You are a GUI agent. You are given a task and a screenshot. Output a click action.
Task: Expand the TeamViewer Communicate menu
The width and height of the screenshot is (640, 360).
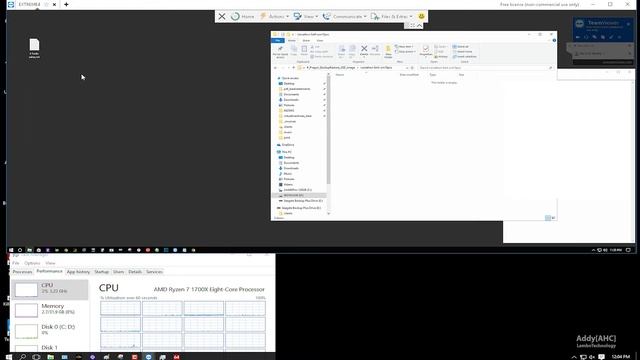pyautogui.click(x=344, y=16)
